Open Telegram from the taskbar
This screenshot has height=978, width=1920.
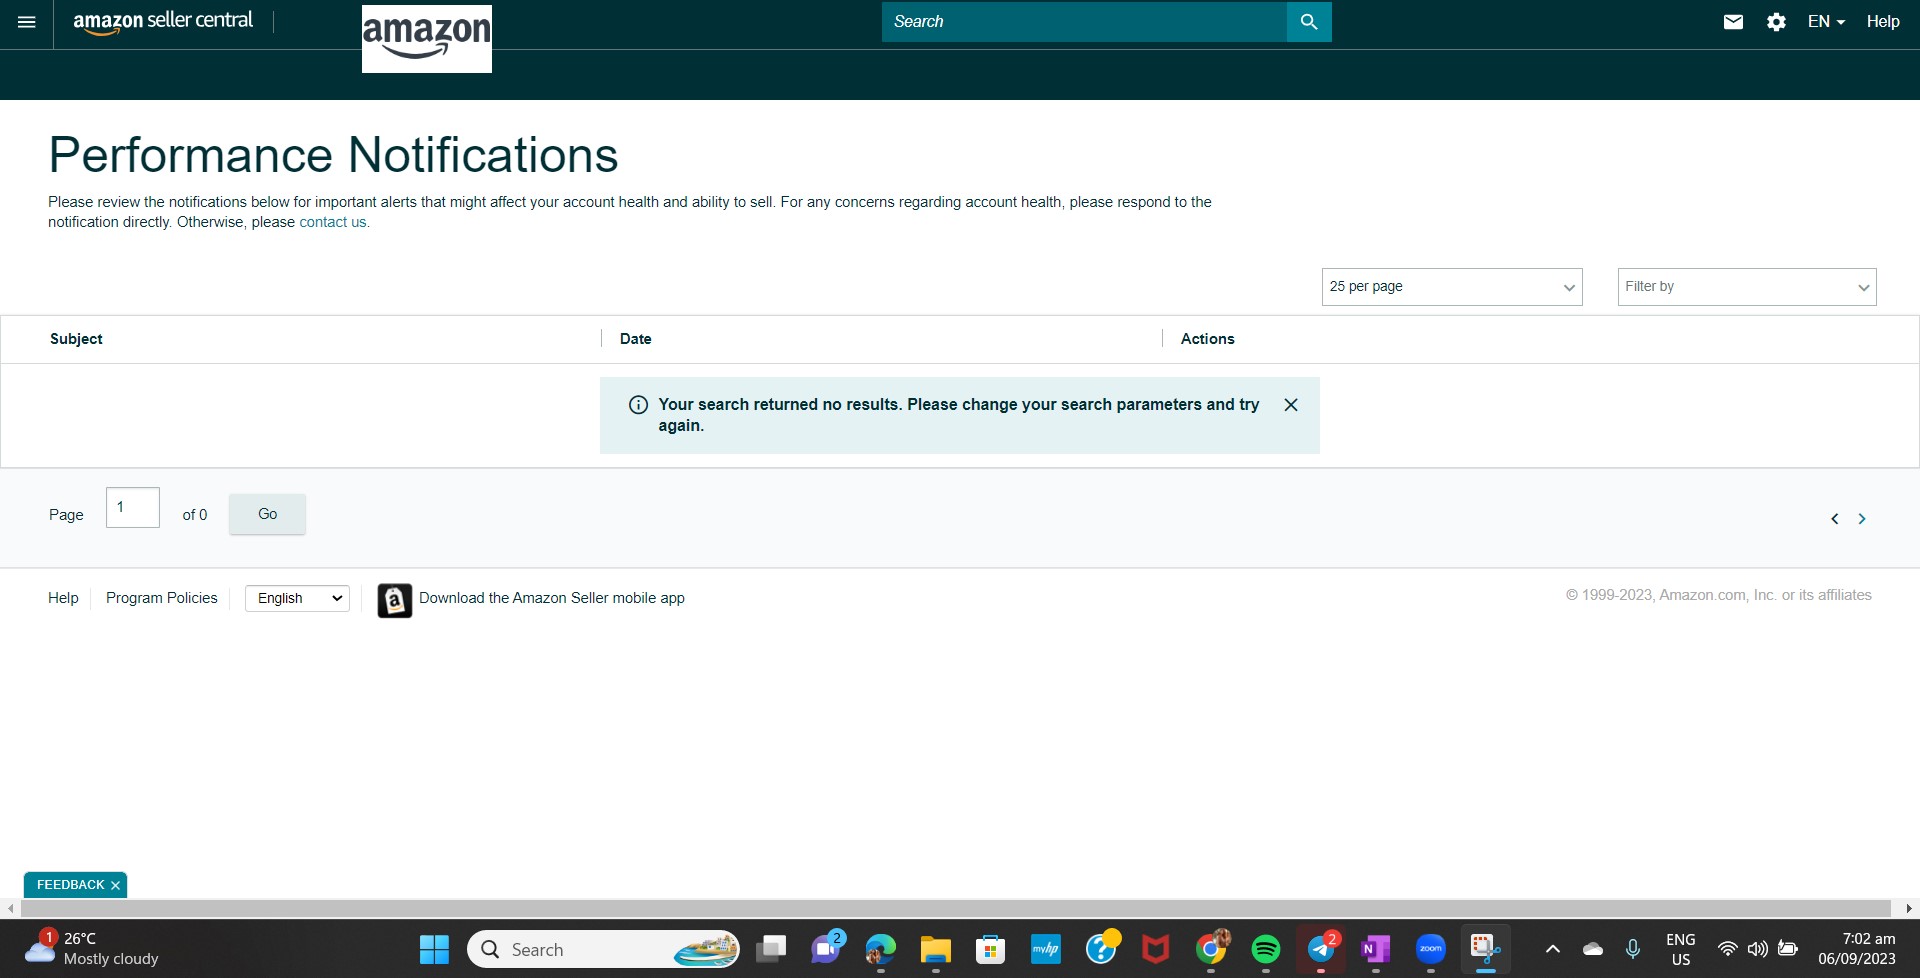pos(1321,949)
